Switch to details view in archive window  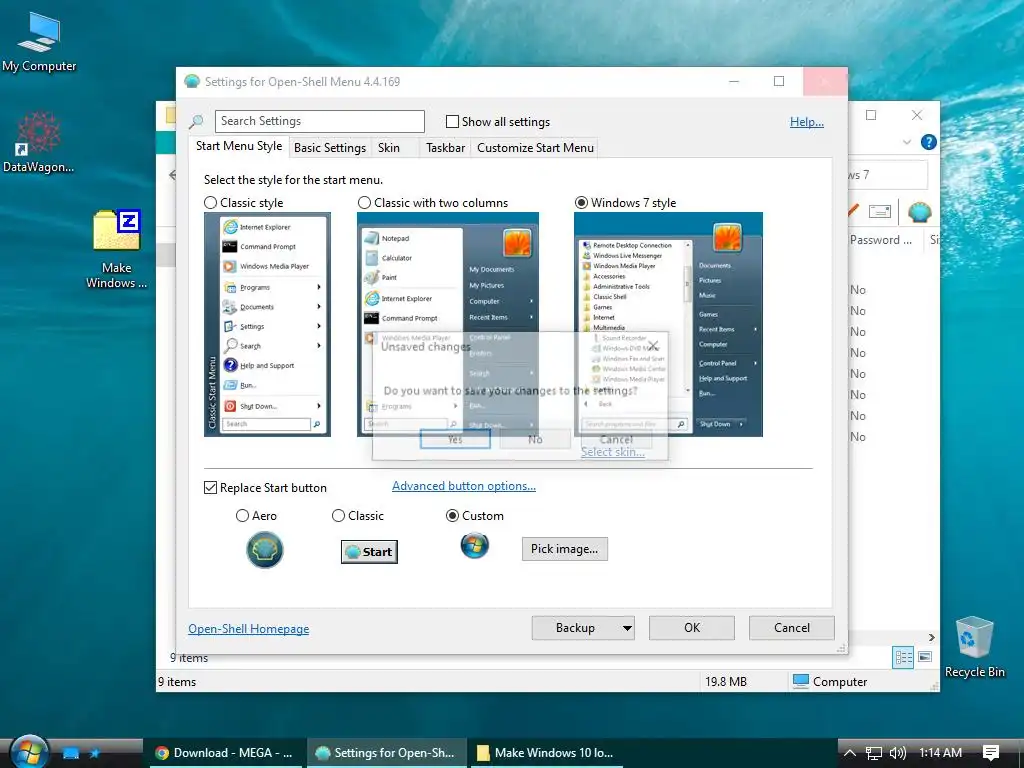(x=903, y=658)
